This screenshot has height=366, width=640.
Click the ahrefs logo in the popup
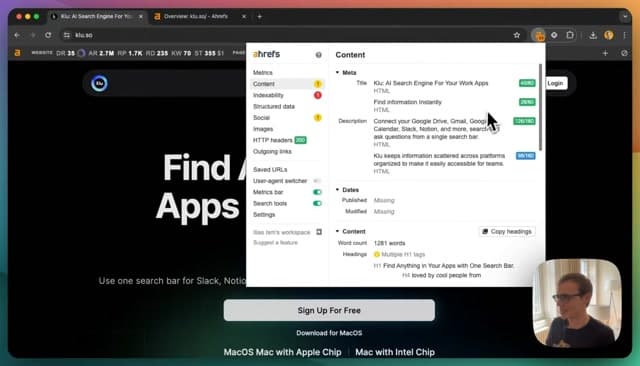266,54
